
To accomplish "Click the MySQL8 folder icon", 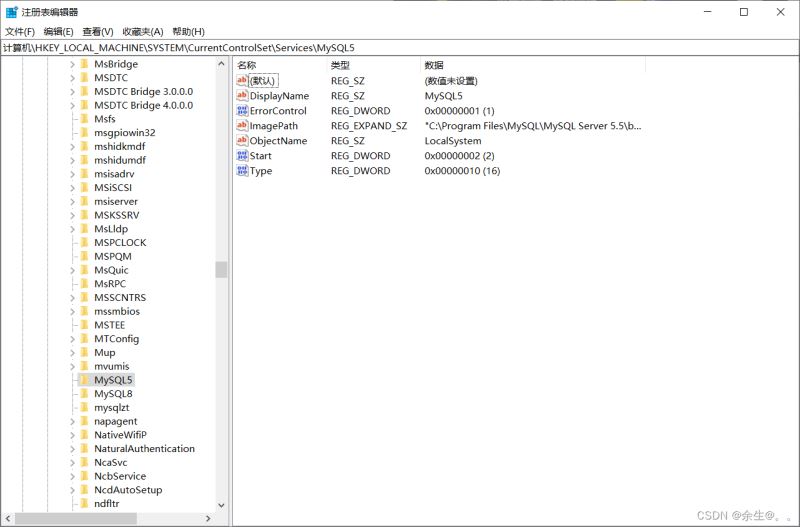I will click(85, 394).
